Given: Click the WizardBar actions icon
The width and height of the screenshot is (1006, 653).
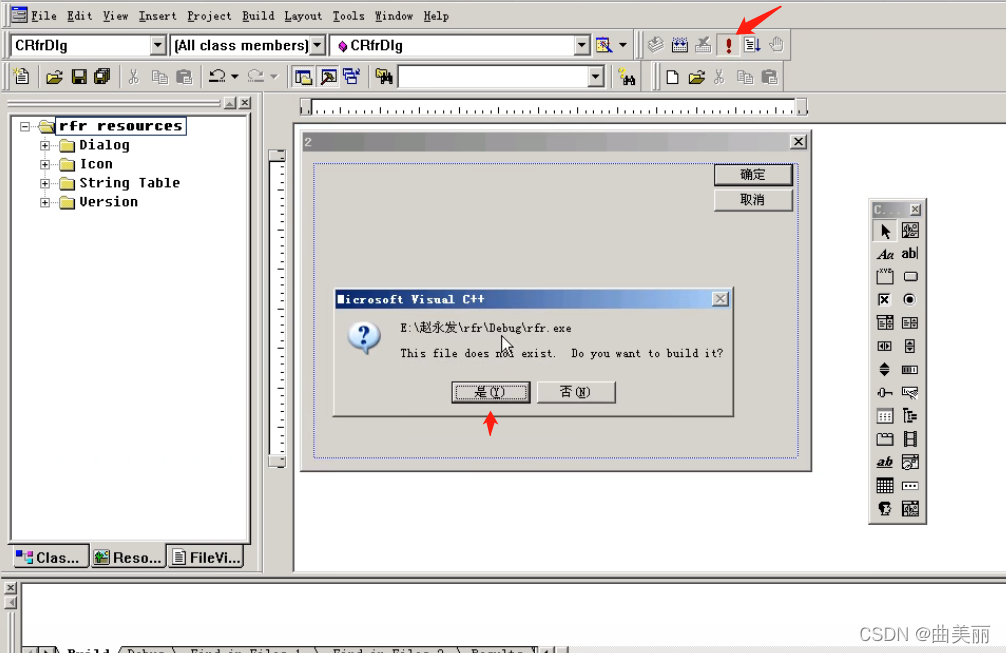Looking at the screenshot, I should pyautogui.click(x=604, y=45).
